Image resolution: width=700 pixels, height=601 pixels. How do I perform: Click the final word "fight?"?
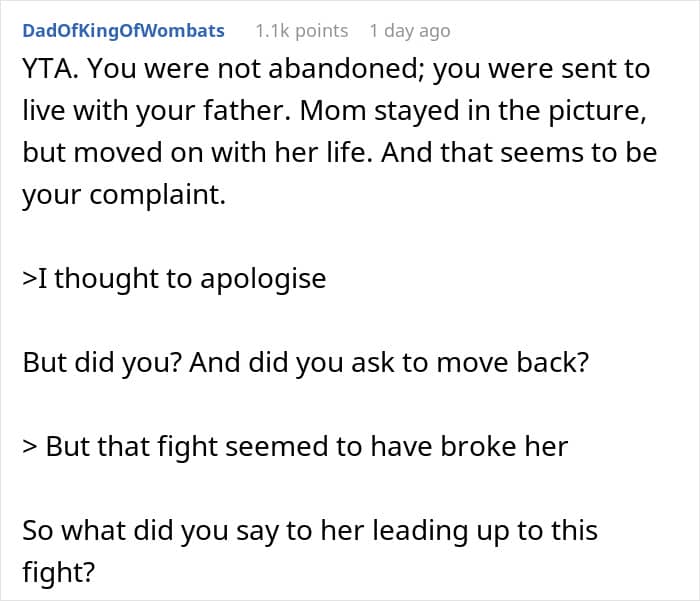(58, 573)
